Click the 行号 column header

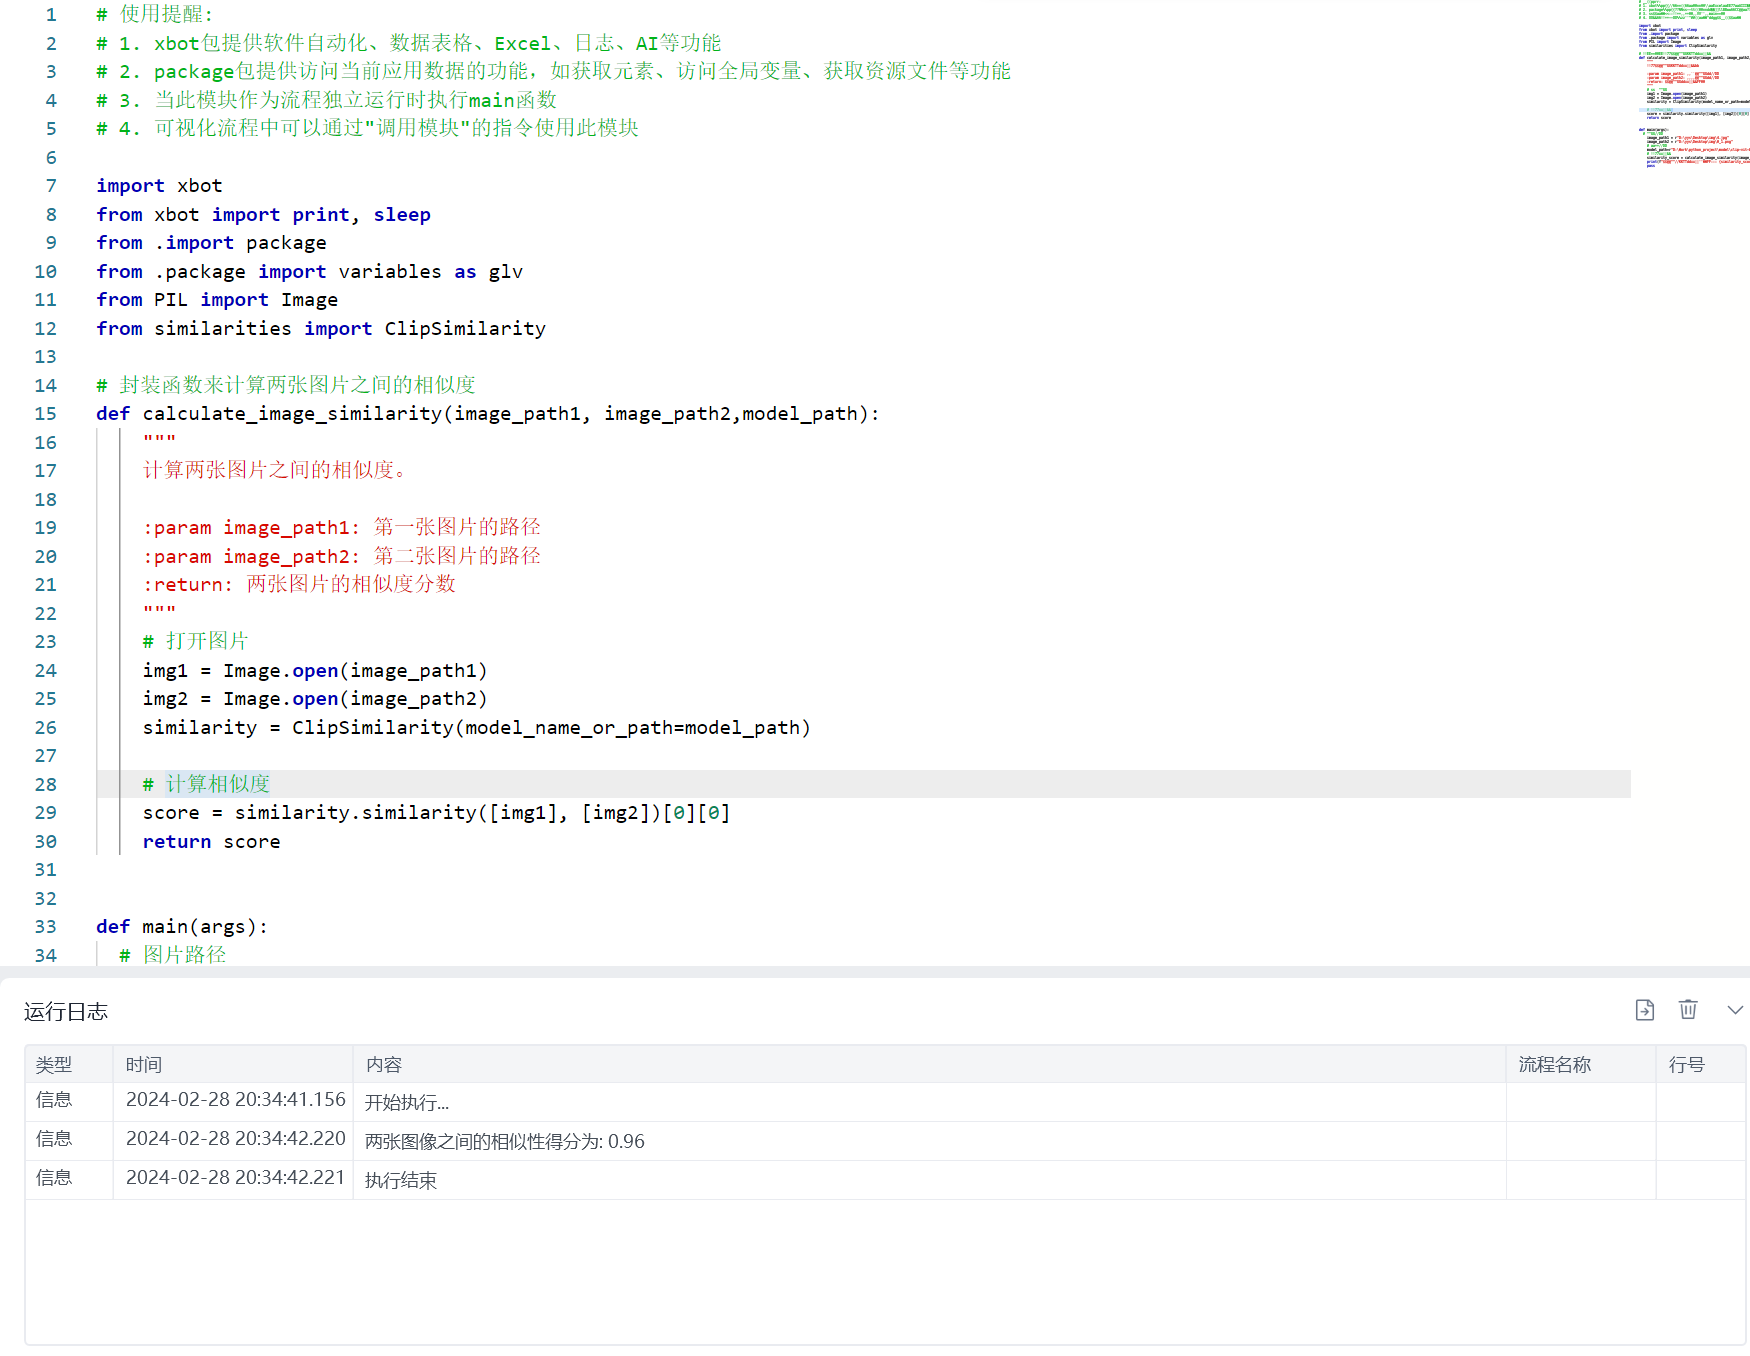(1686, 1065)
